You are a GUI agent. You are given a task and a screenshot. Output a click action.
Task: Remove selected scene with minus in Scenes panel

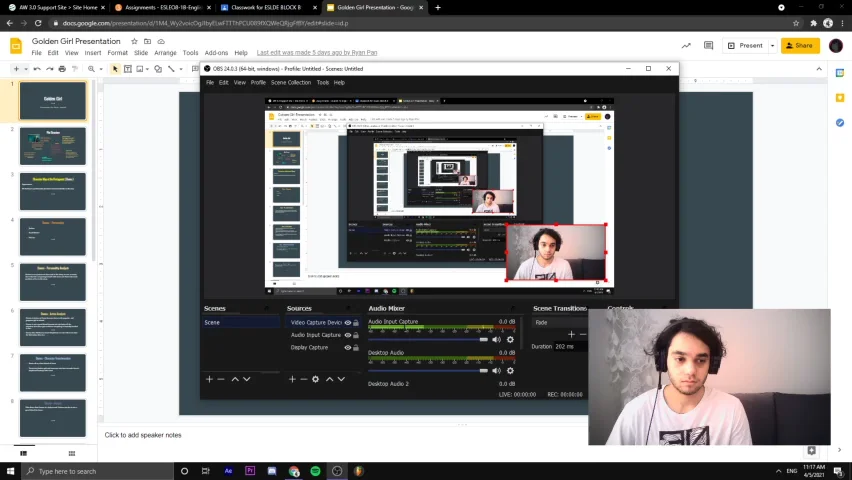click(221, 379)
